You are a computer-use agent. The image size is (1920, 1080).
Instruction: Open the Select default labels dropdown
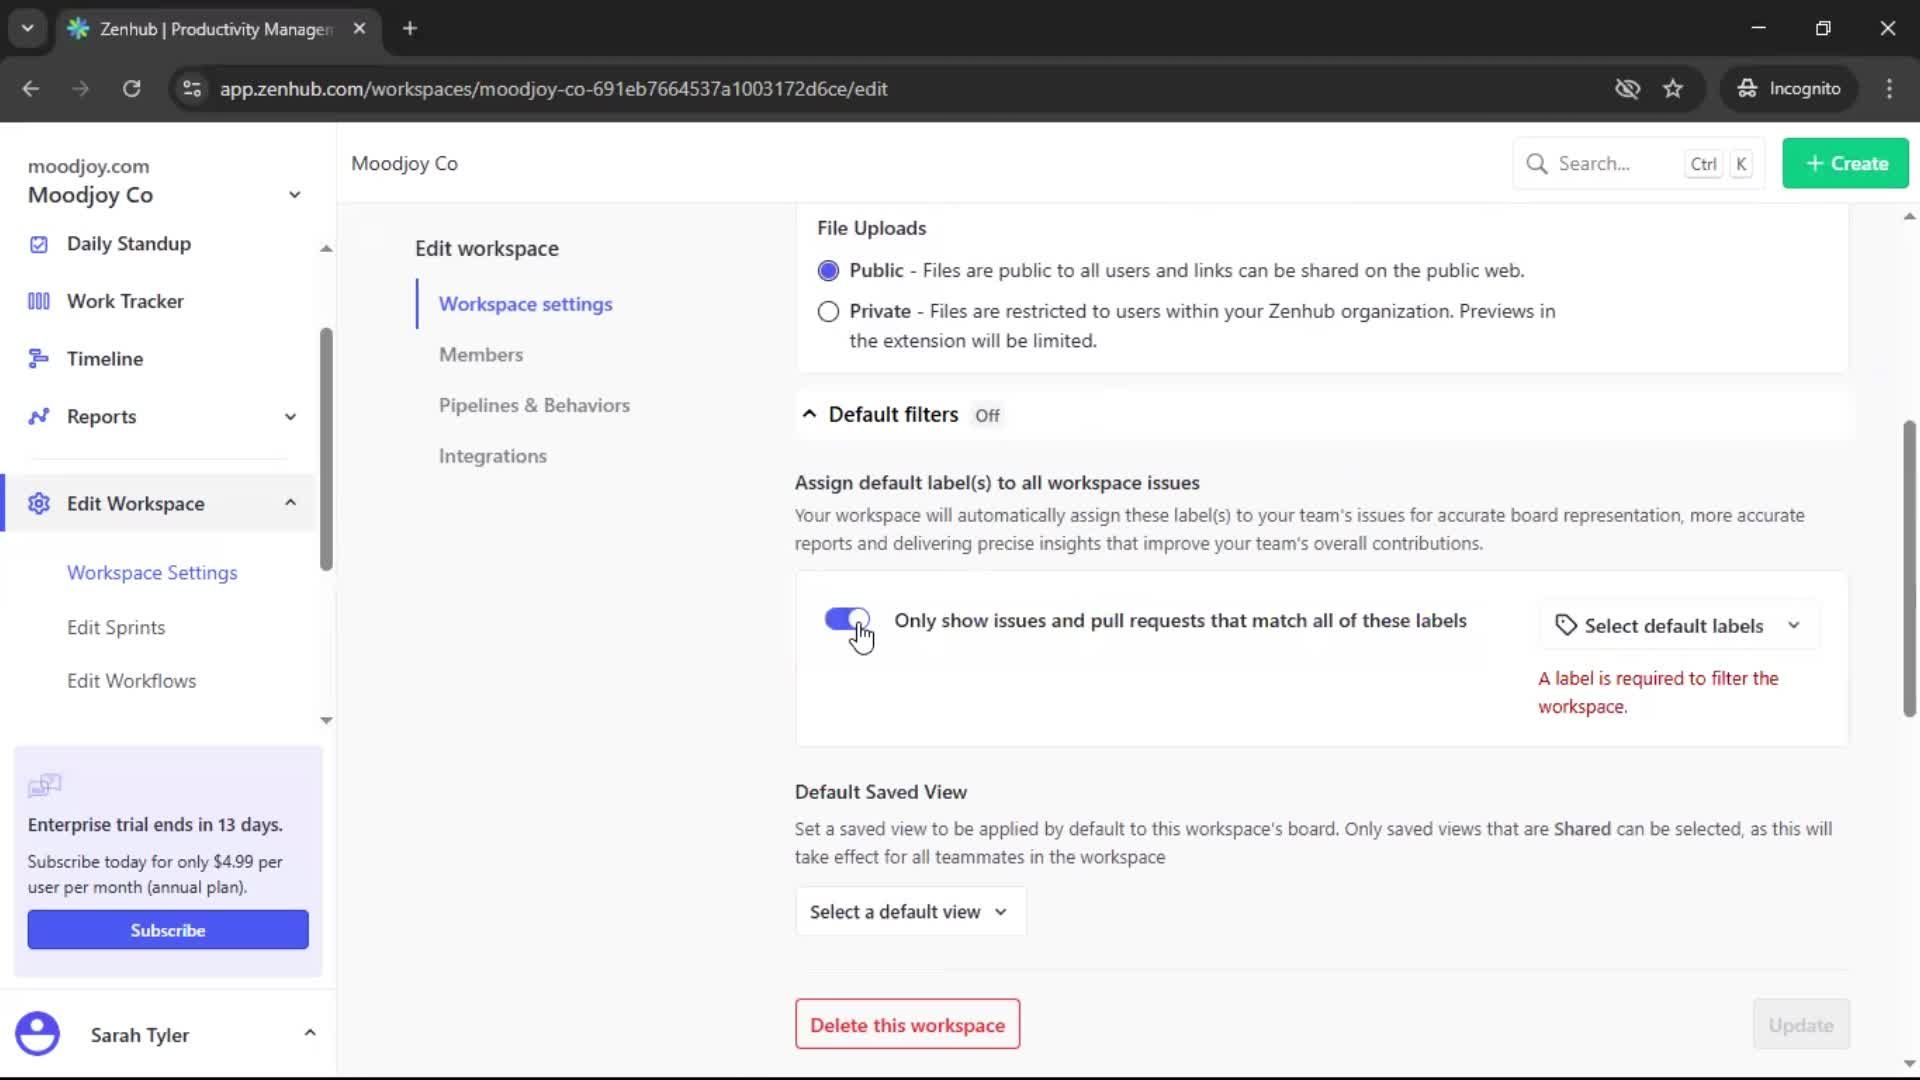click(x=1680, y=624)
